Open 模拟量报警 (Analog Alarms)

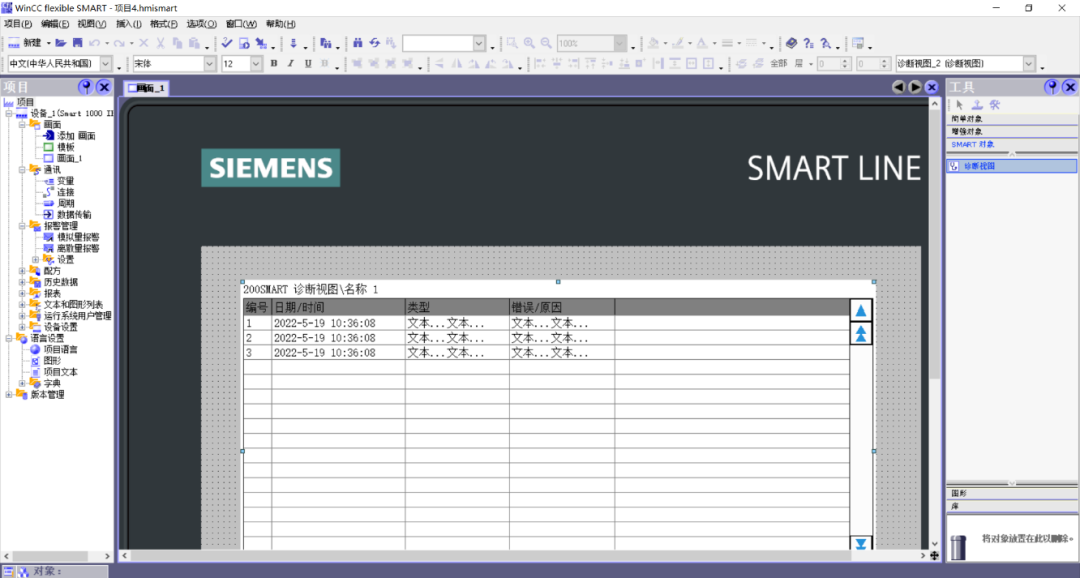47,236
